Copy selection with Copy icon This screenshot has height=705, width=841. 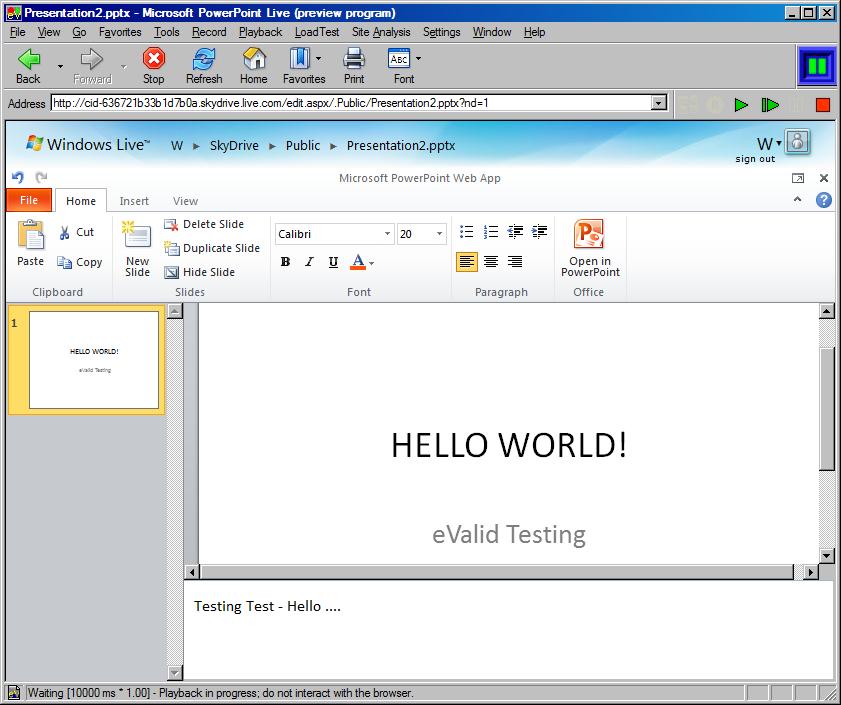click(x=64, y=262)
